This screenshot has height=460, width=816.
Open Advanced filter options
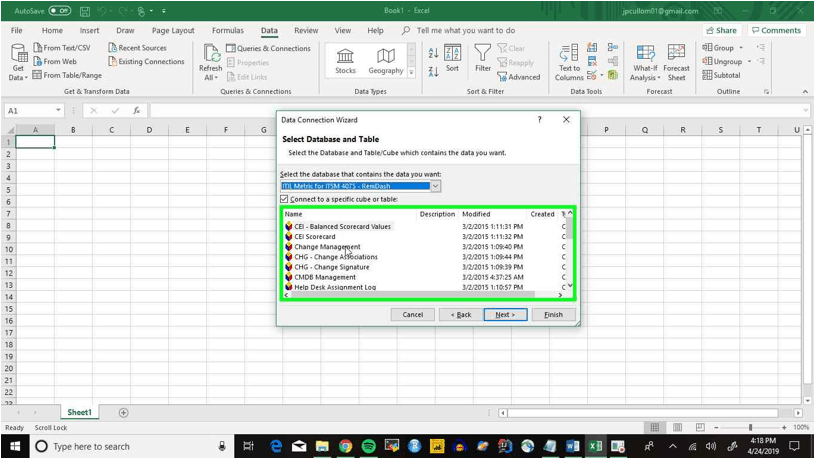tap(519, 77)
